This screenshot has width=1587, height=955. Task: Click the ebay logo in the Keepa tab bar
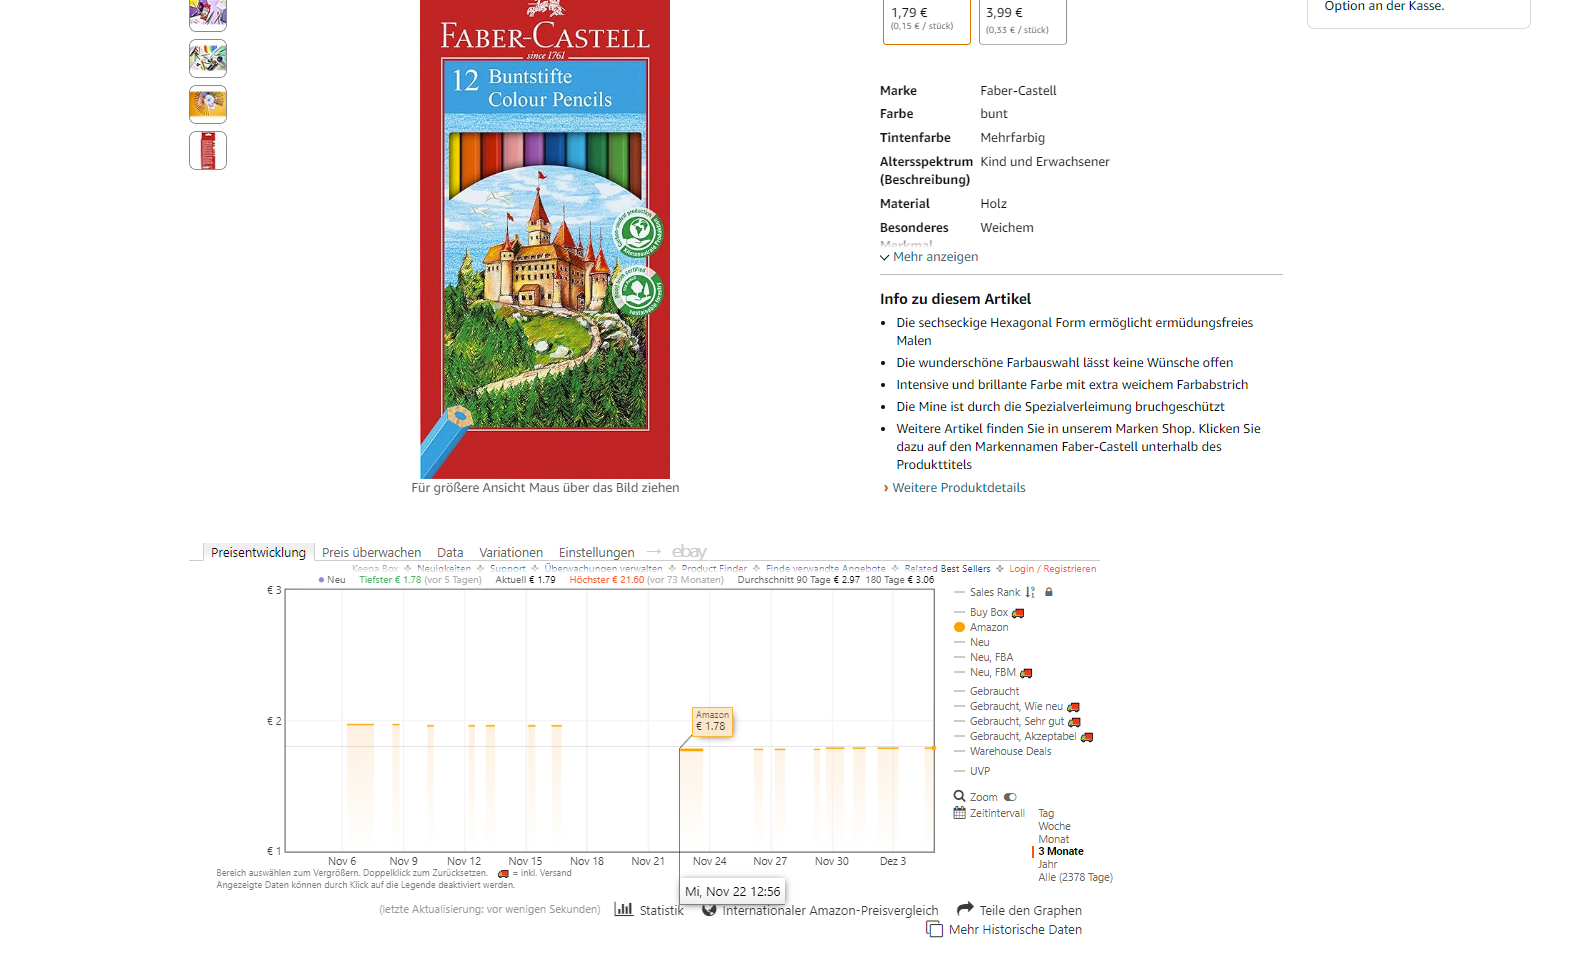tap(689, 552)
